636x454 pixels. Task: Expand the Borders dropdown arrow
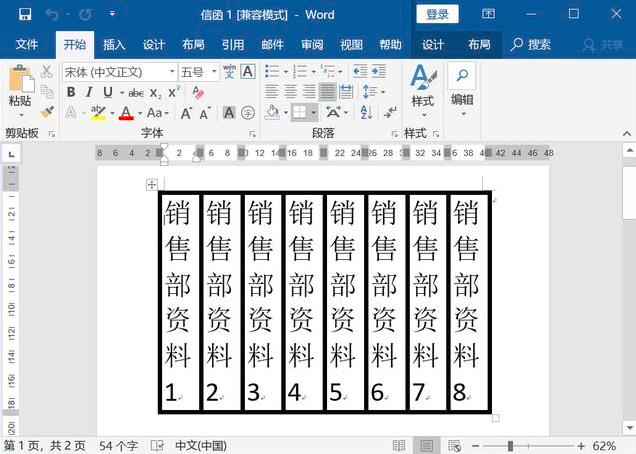coord(313,113)
